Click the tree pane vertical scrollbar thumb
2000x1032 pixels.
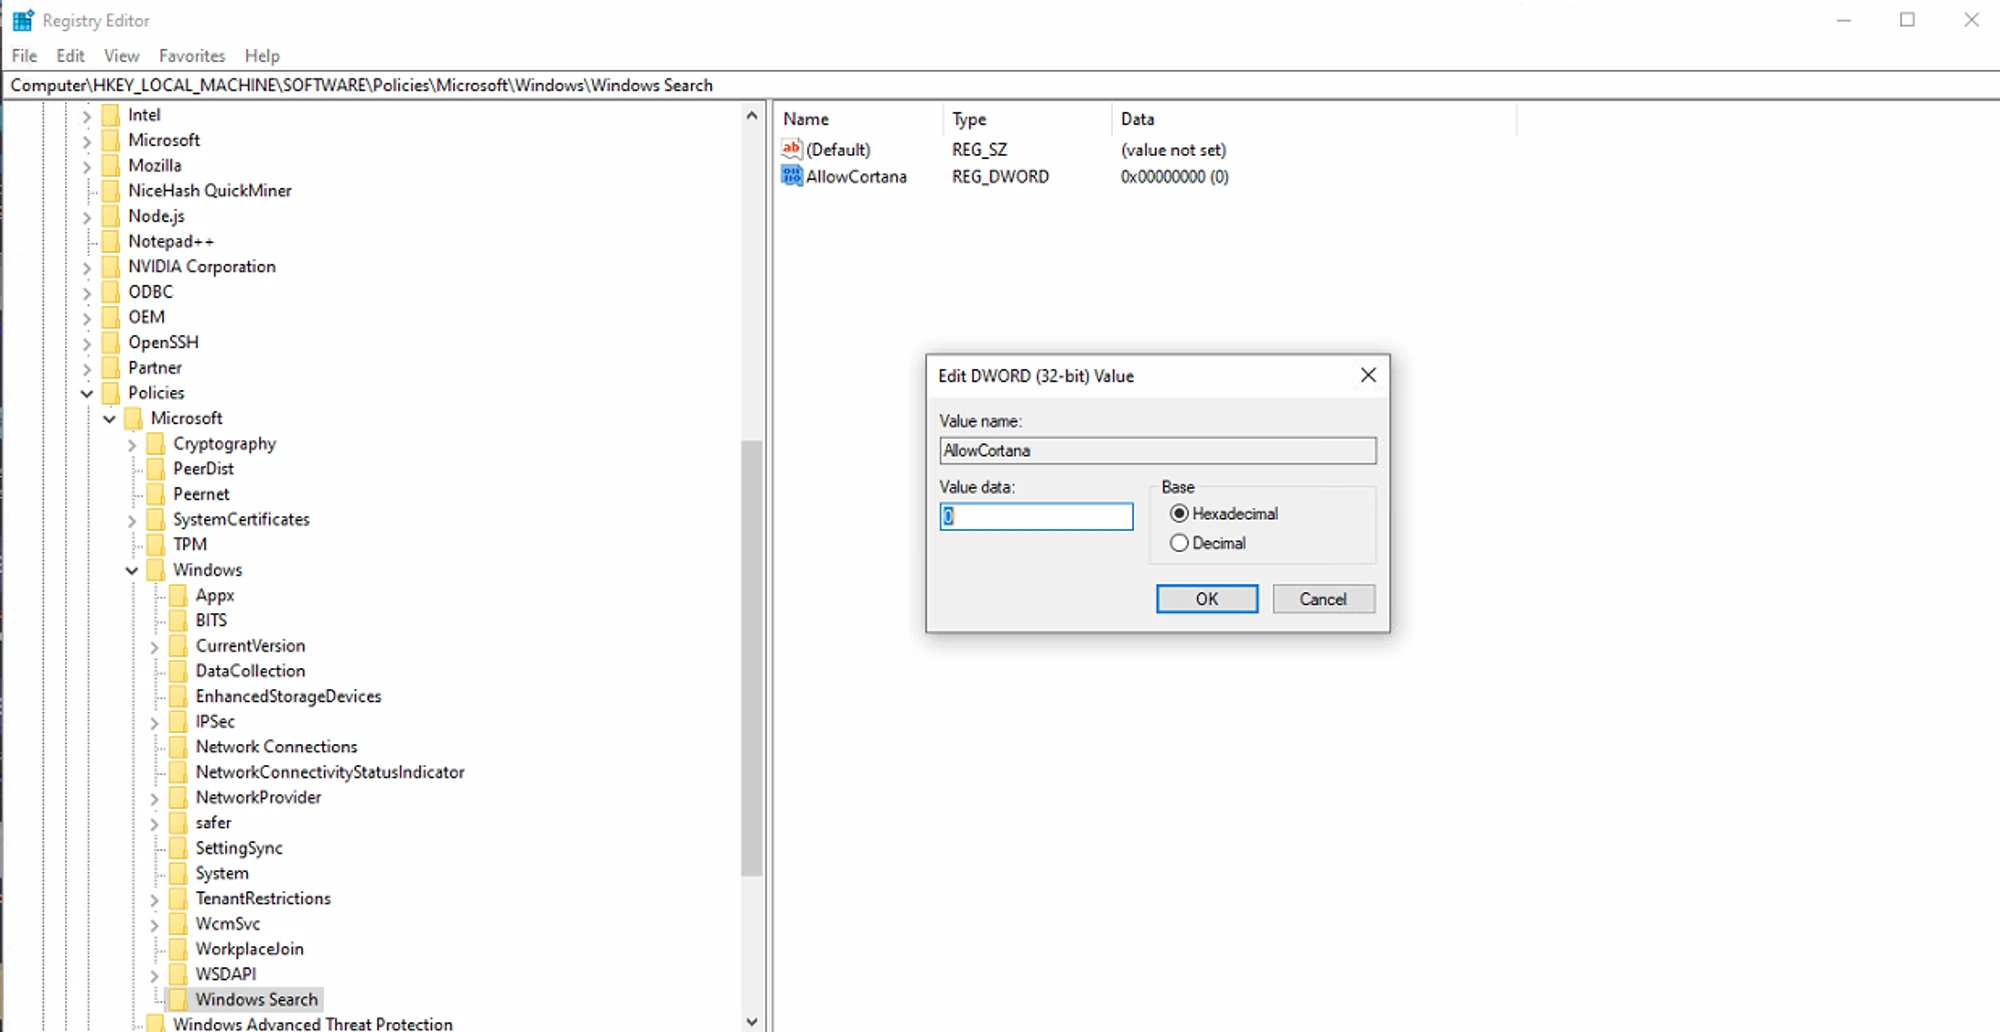tap(751, 658)
